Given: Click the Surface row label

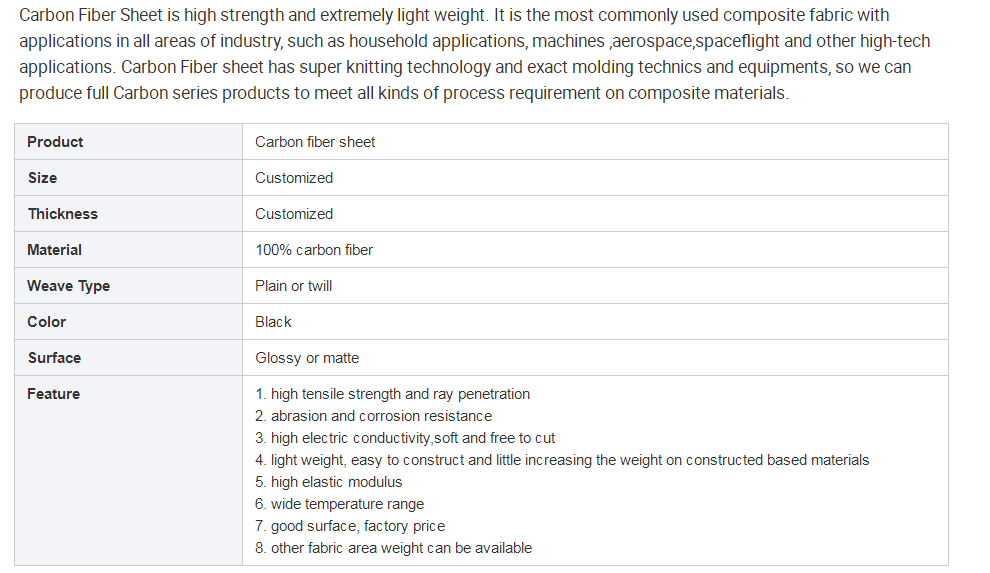Looking at the screenshot, I should coord(54,358).
